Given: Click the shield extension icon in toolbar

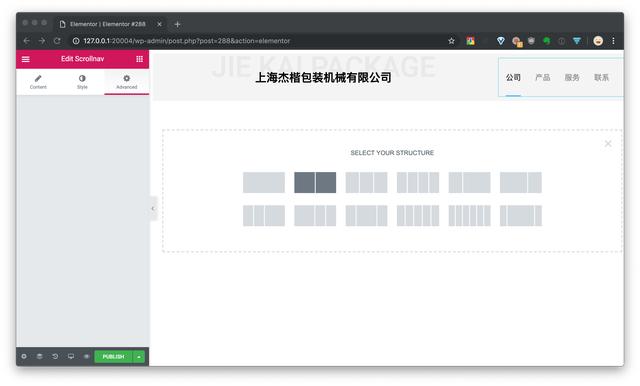Looking at the screenshot, I should click(x=531, y=41).
